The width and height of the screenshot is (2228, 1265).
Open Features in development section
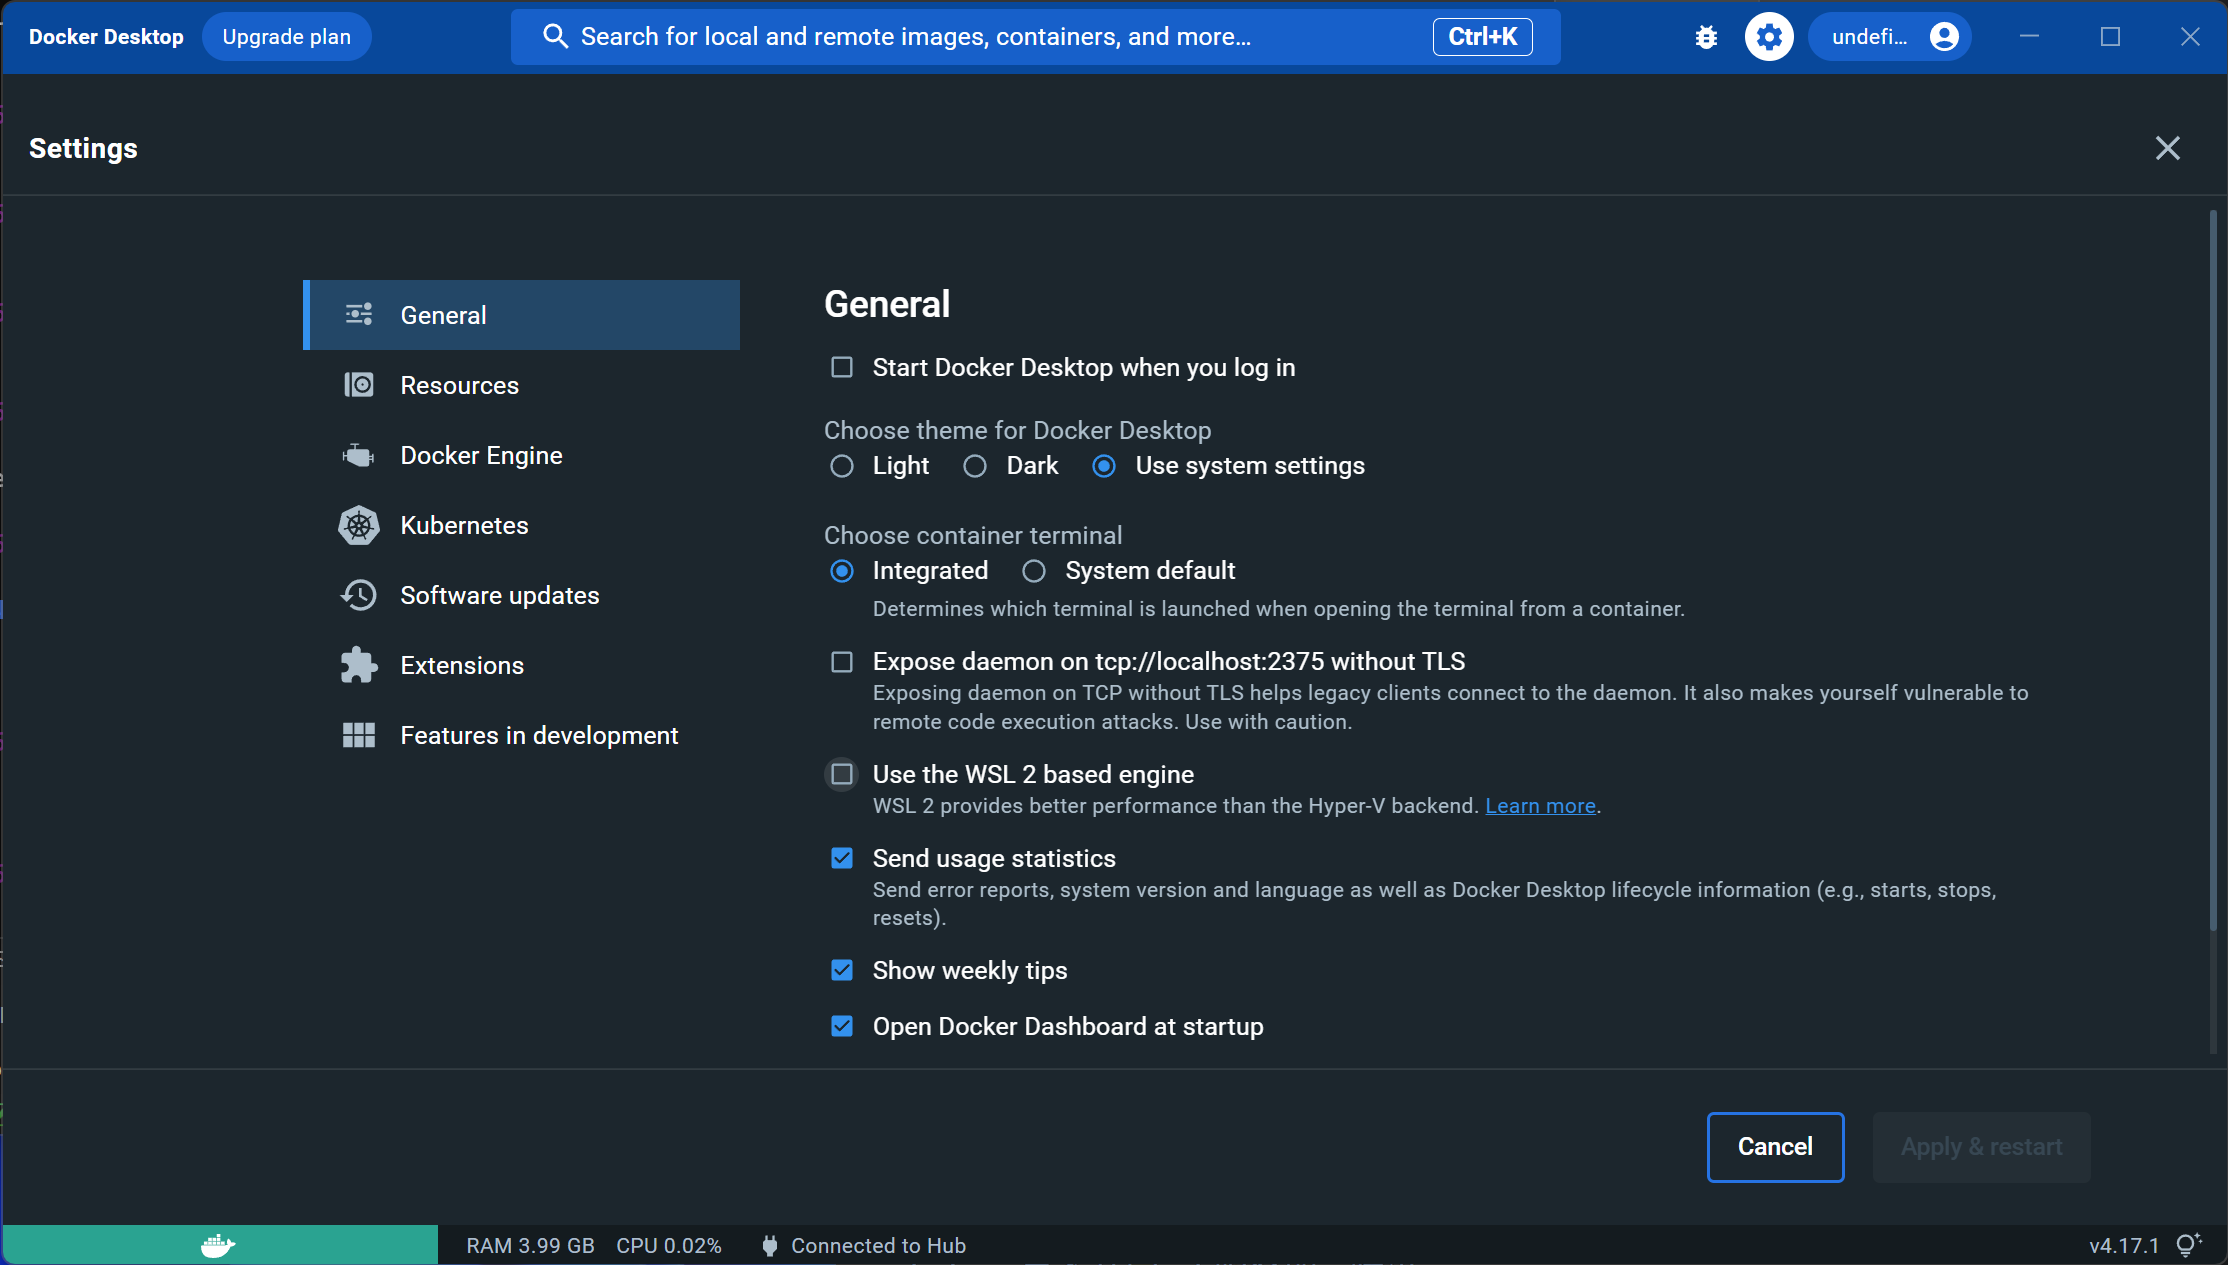[x=539, y=735]
